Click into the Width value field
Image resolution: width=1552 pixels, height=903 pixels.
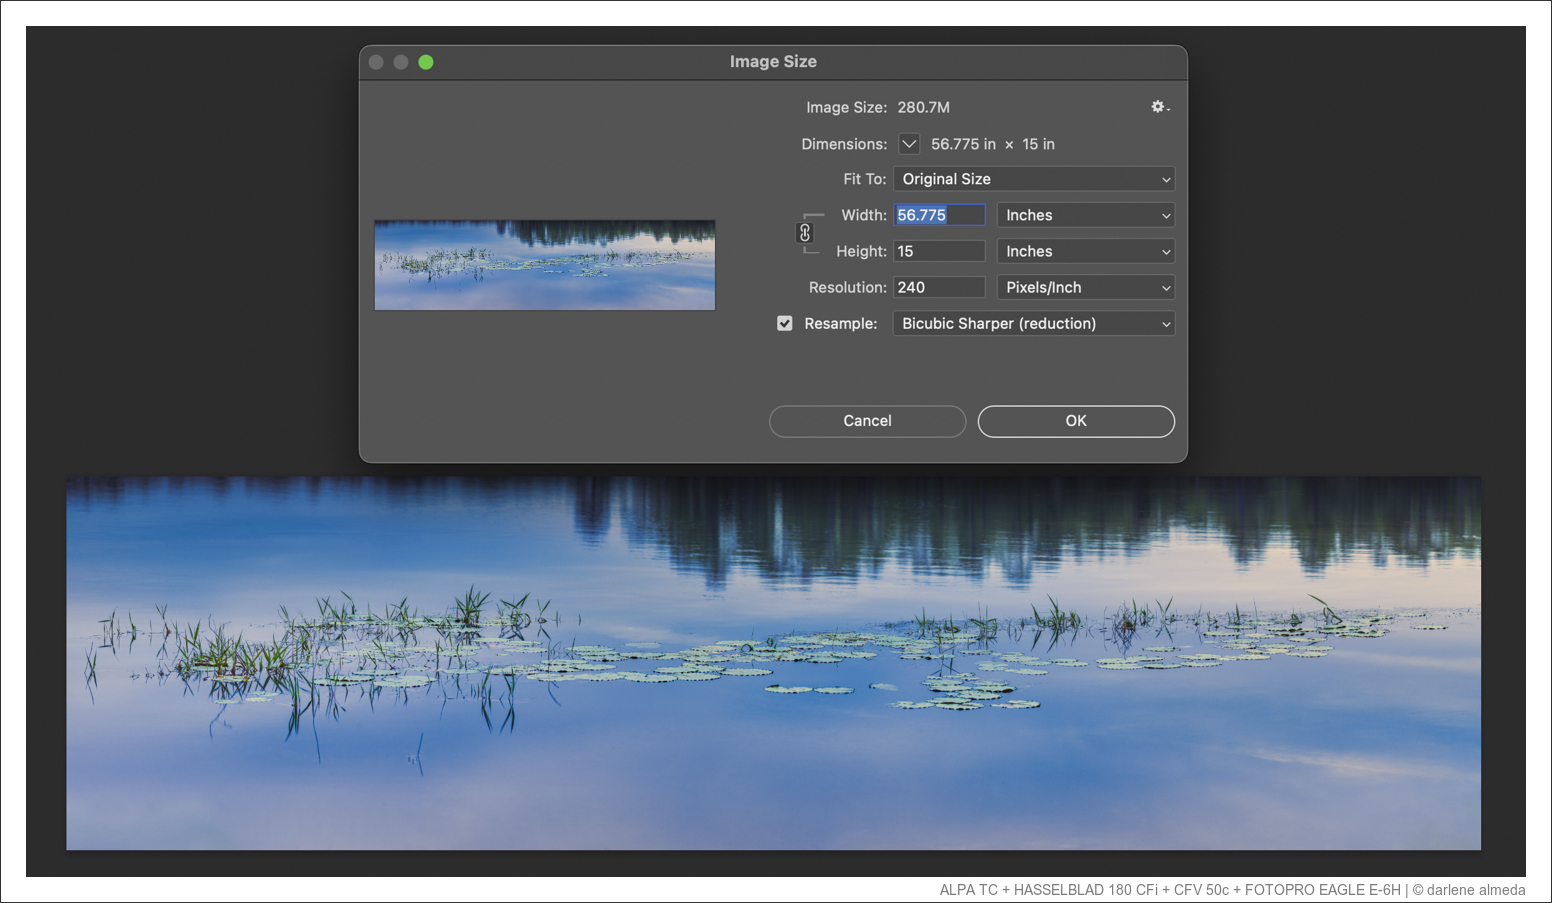pyautogui.click(x=939, y=215)
